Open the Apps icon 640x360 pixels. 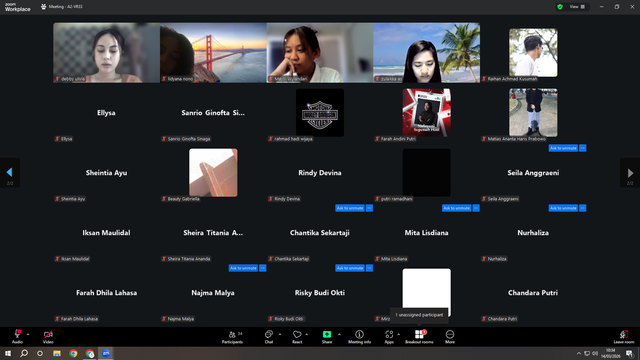click(x=389, y=334)
